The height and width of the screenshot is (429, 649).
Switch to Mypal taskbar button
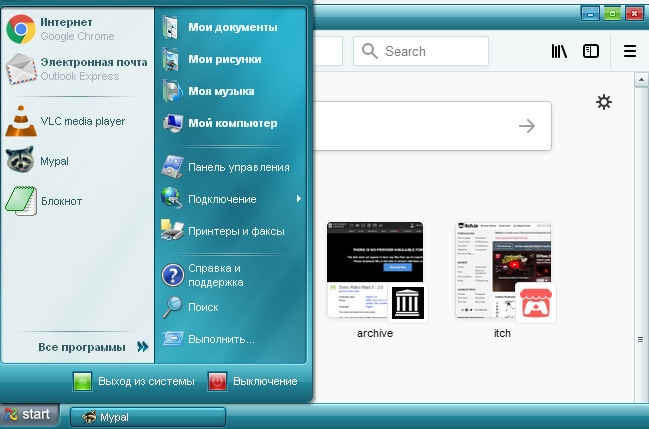point(148,417)
